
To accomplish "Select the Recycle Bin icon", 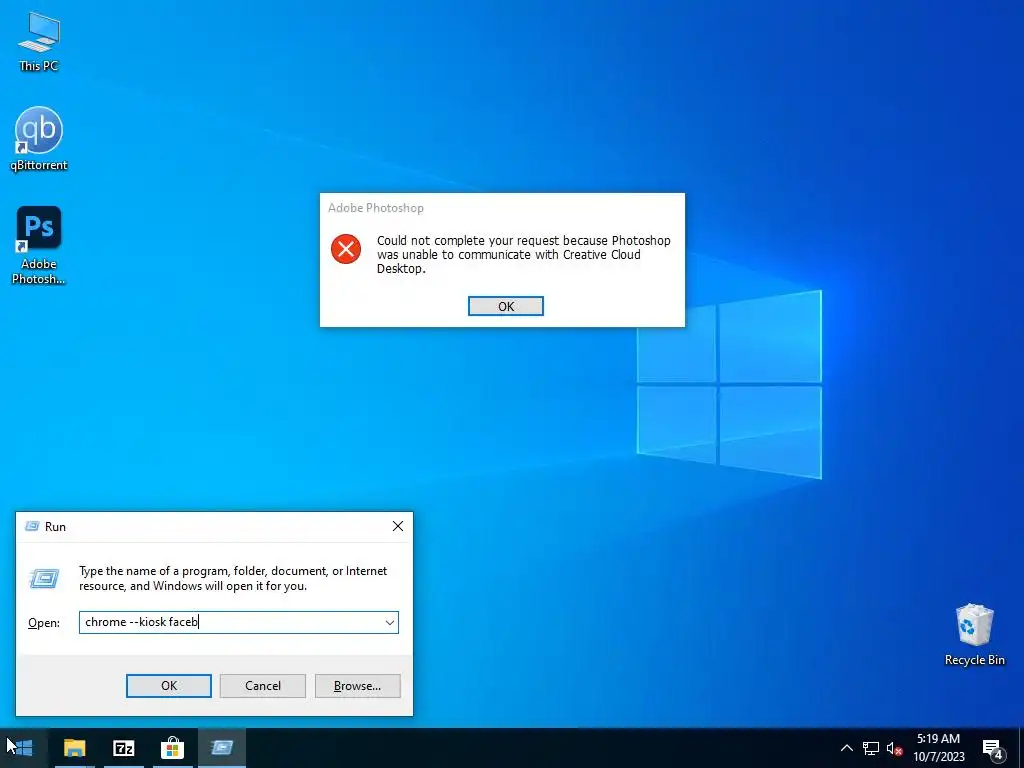I will coord(974,634).
